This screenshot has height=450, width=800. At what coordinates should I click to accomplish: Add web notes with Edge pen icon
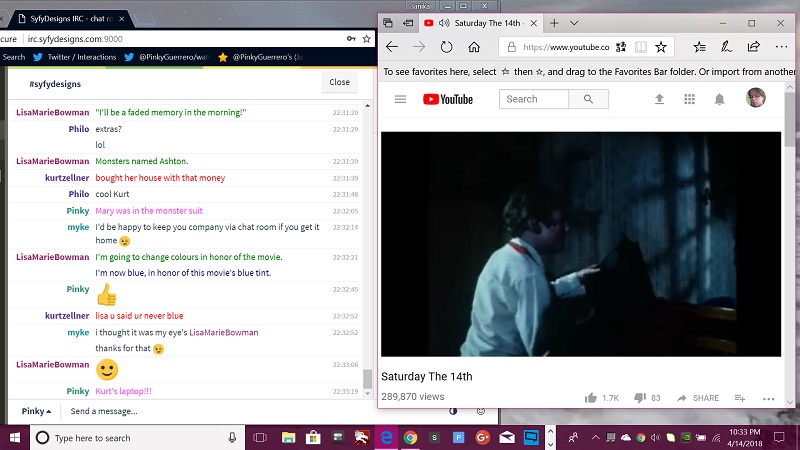[x=726, y=47]
